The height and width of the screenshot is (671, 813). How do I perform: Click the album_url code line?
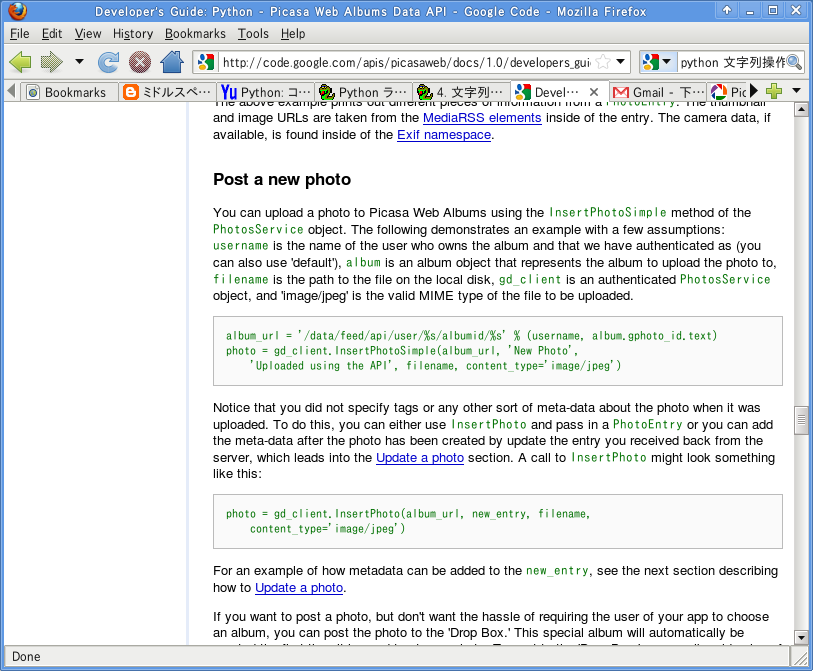pos(471,336)
